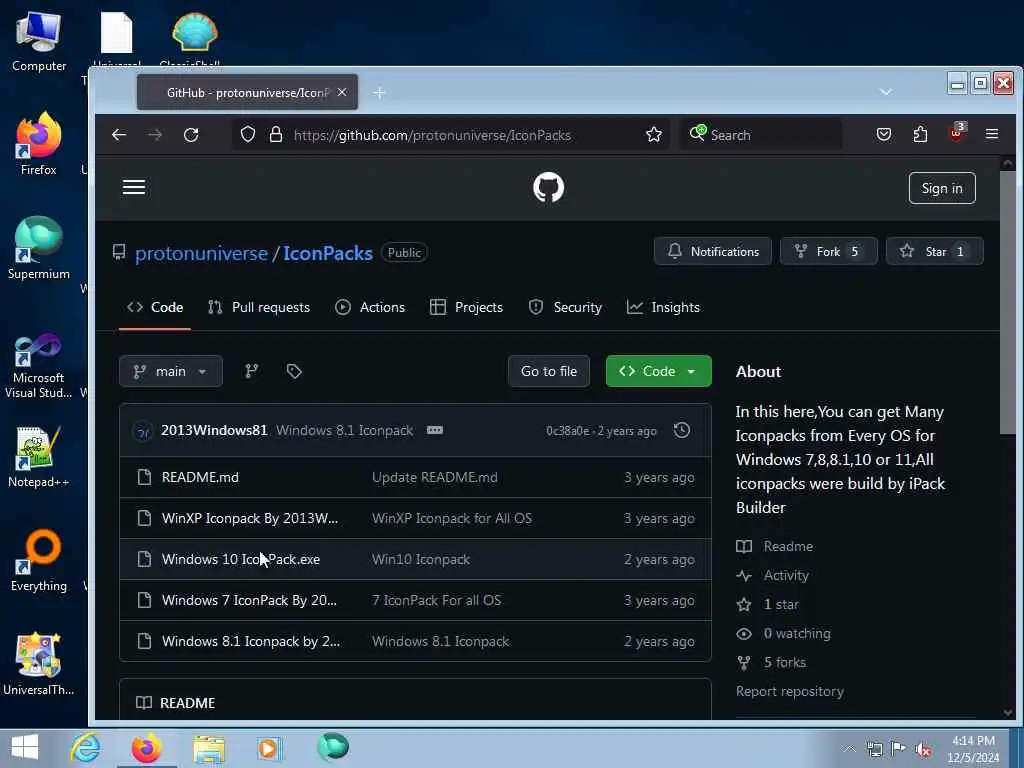Viewport: 1024px width, 768px height.
Task: Switch to the Projects tab
Action: [x=466, y=307]
